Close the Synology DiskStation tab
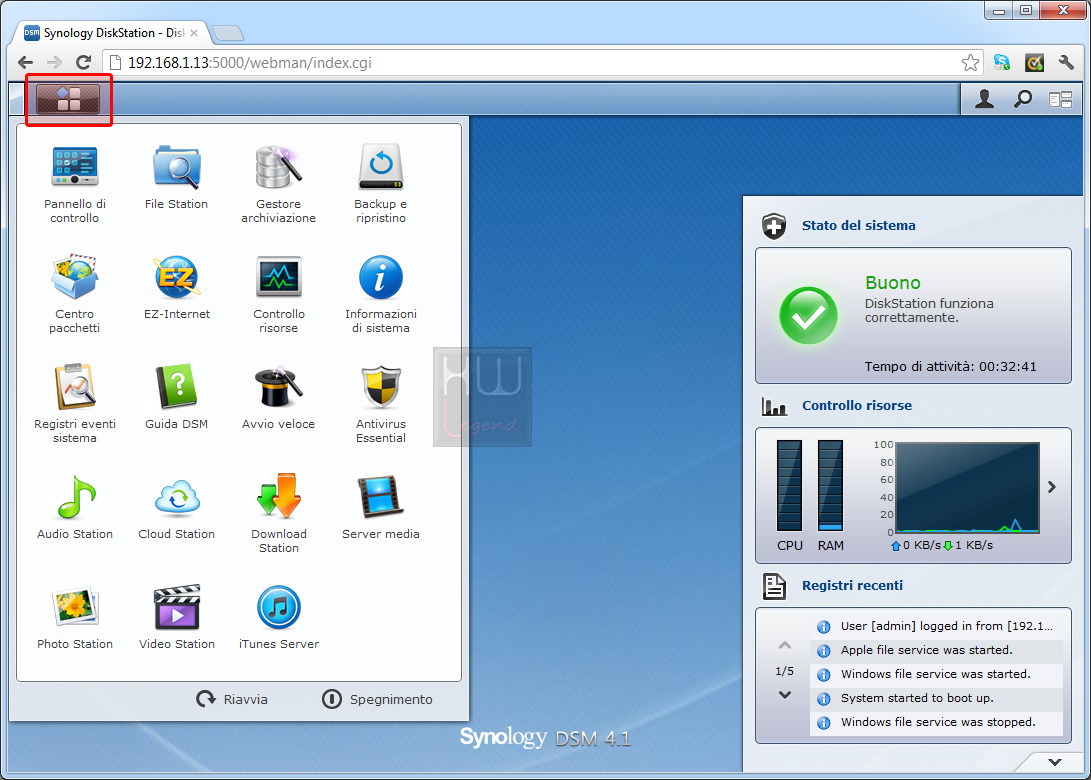Image resolution: width=1091 pixels, height=780 pixels. [x=193, y=33]
